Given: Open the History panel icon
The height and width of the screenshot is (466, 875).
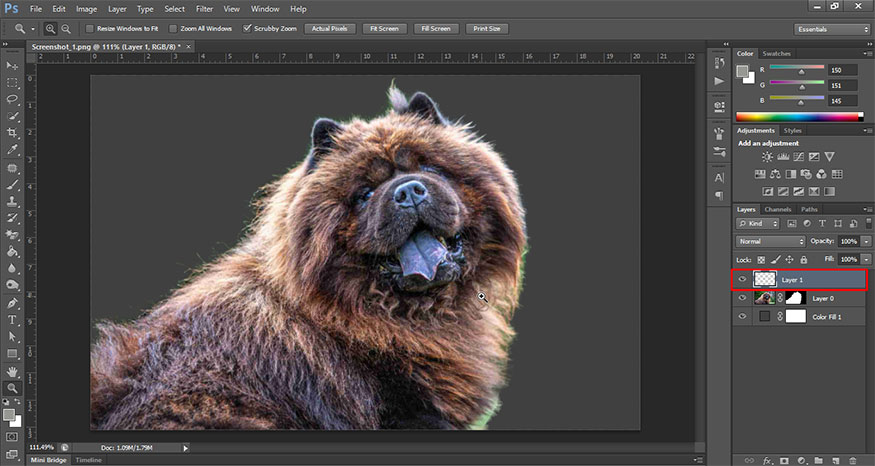Looking at the screenshot, I should 719,64.
